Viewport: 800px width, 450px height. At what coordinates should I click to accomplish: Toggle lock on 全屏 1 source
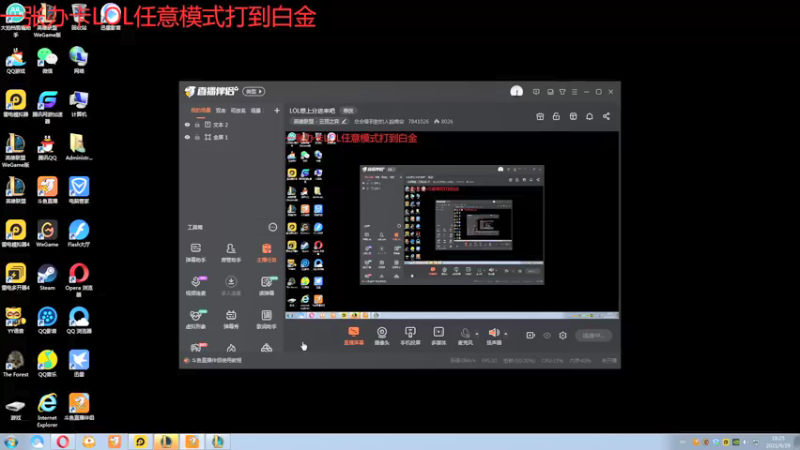click(197, 137)
